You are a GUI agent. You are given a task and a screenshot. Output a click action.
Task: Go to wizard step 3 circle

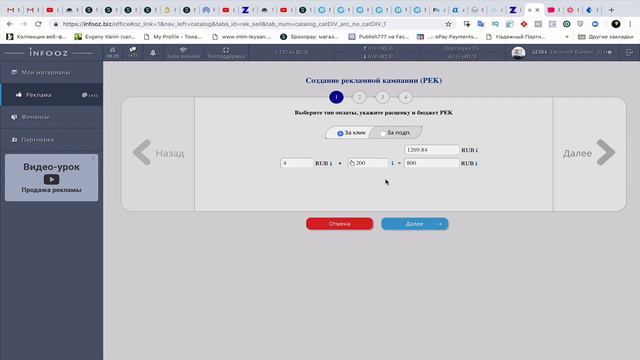382,97
